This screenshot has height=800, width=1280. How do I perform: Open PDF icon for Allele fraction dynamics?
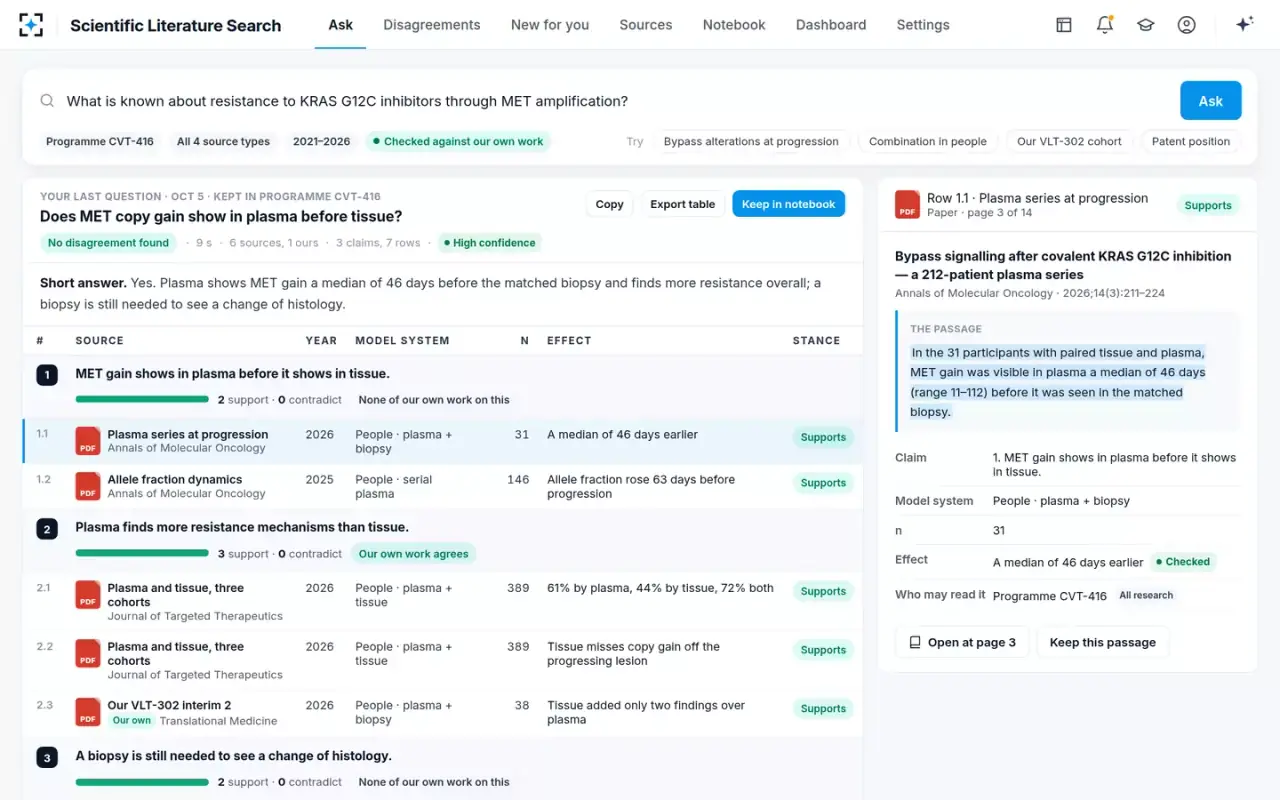(x=88, y=486)
